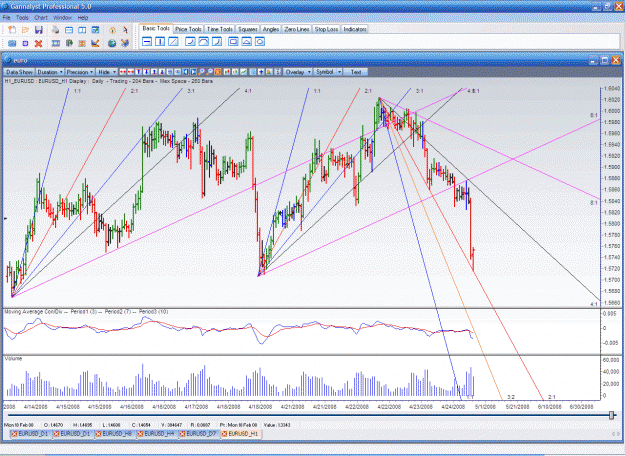Open the Tools menu
Viewport: 625px width, 456px height.
[22, 18]
